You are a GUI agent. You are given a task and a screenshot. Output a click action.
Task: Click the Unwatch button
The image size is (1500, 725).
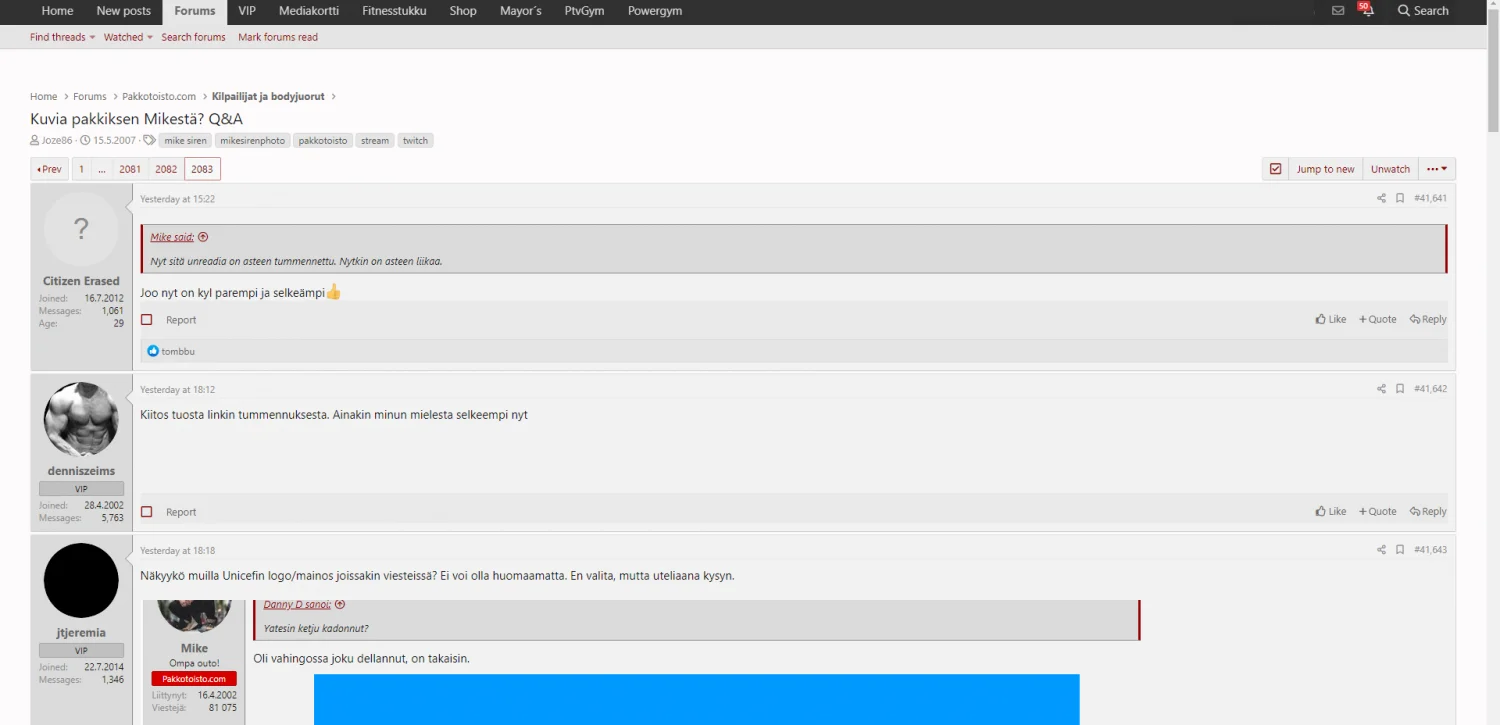tap(1390, 168)
